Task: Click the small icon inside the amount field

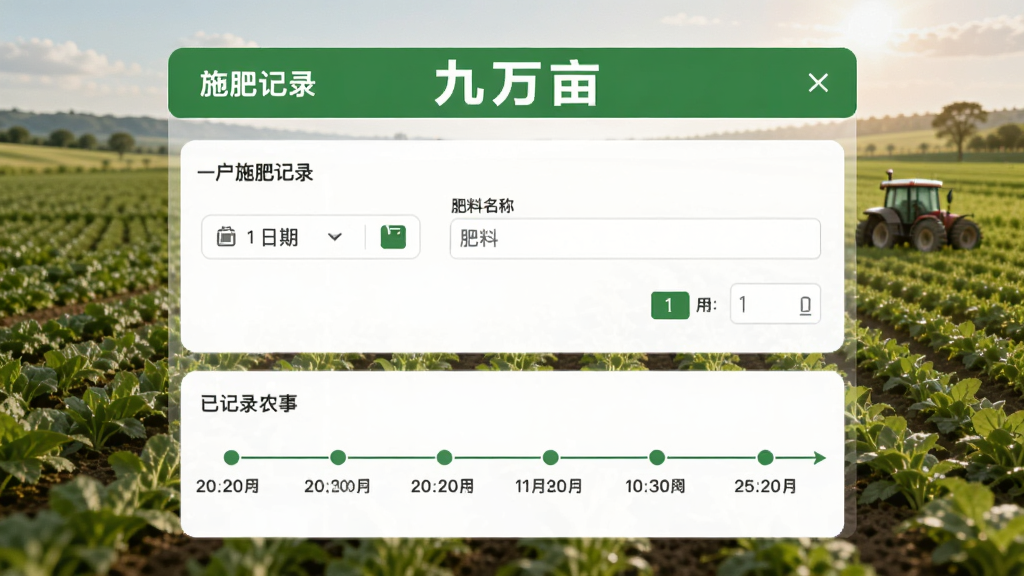Action: (805, 305)
